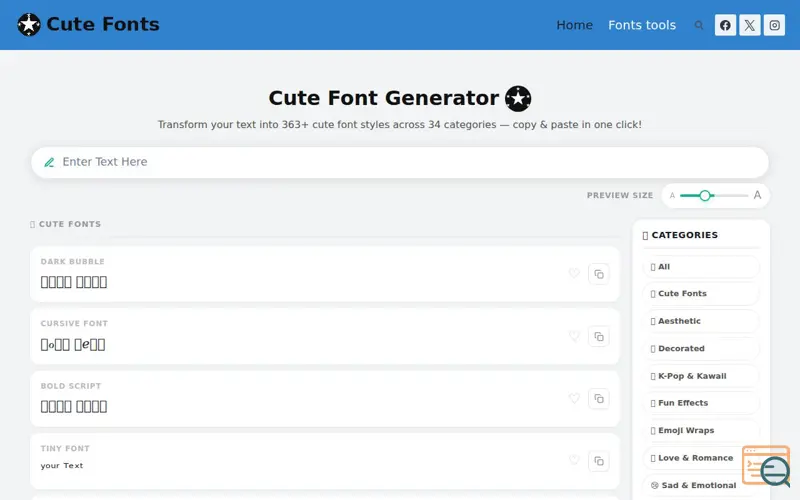Image resolution: width=800 pixels, height=500 pixels.
Task: Click the large A preview size icon
Action: coord(757,195)
